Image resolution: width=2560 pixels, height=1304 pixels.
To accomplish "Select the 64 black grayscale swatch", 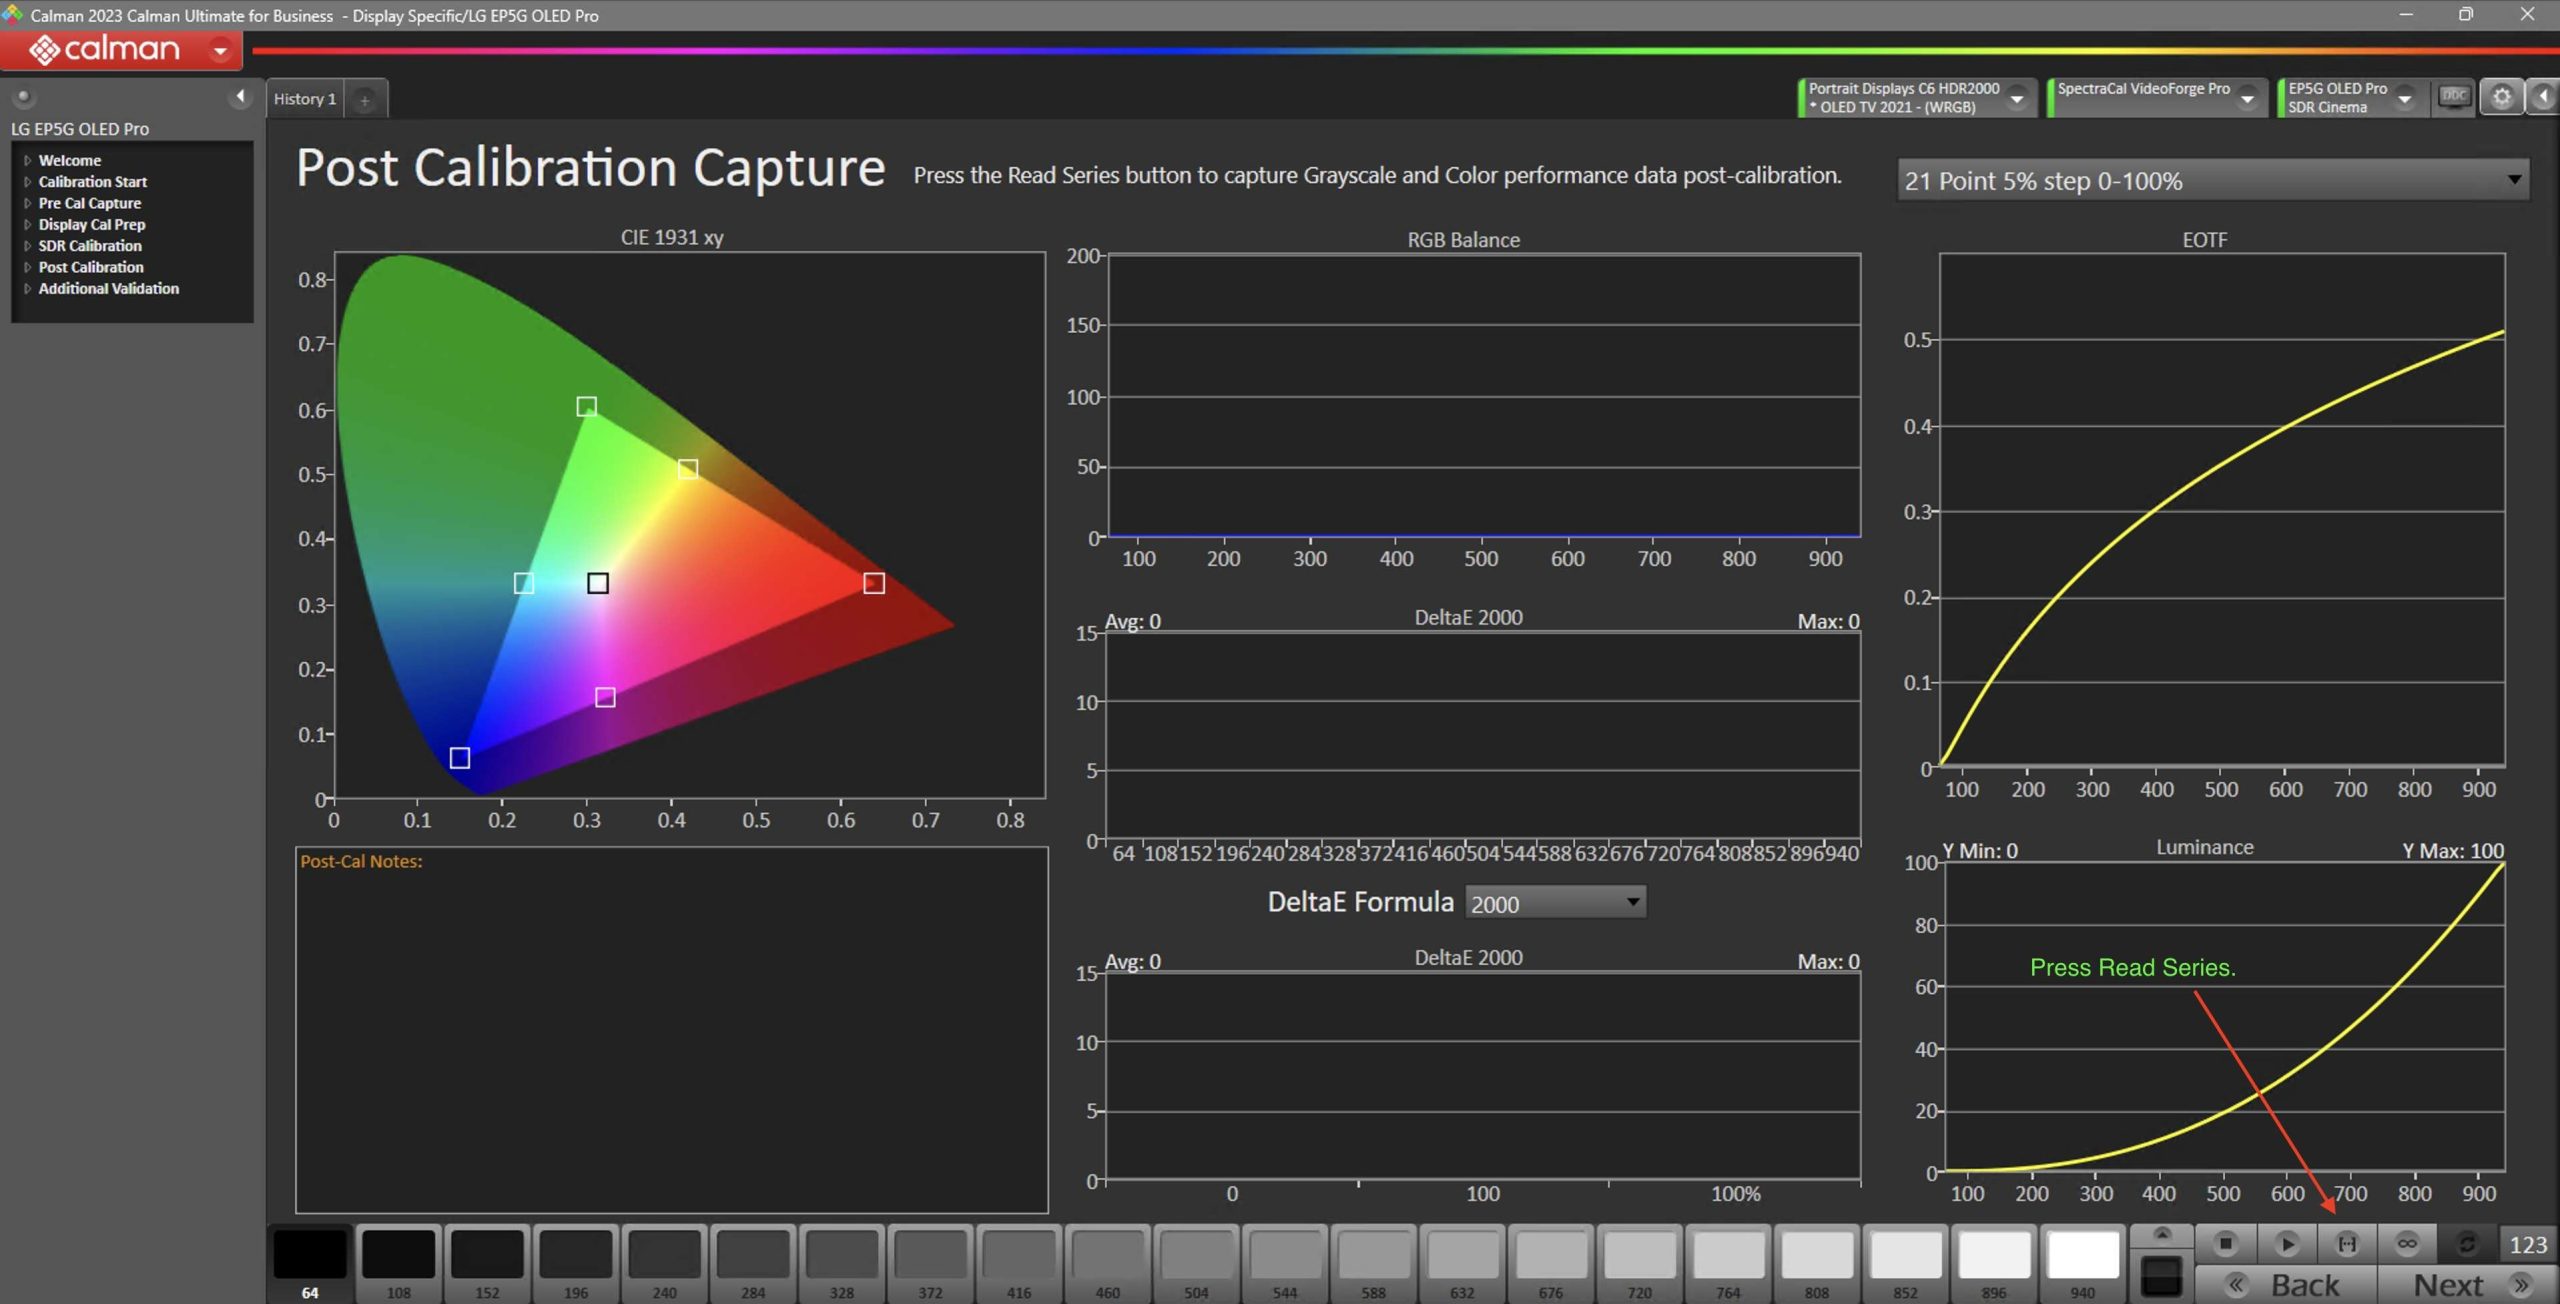I will pyautogui.click(x=310, y=1263).
